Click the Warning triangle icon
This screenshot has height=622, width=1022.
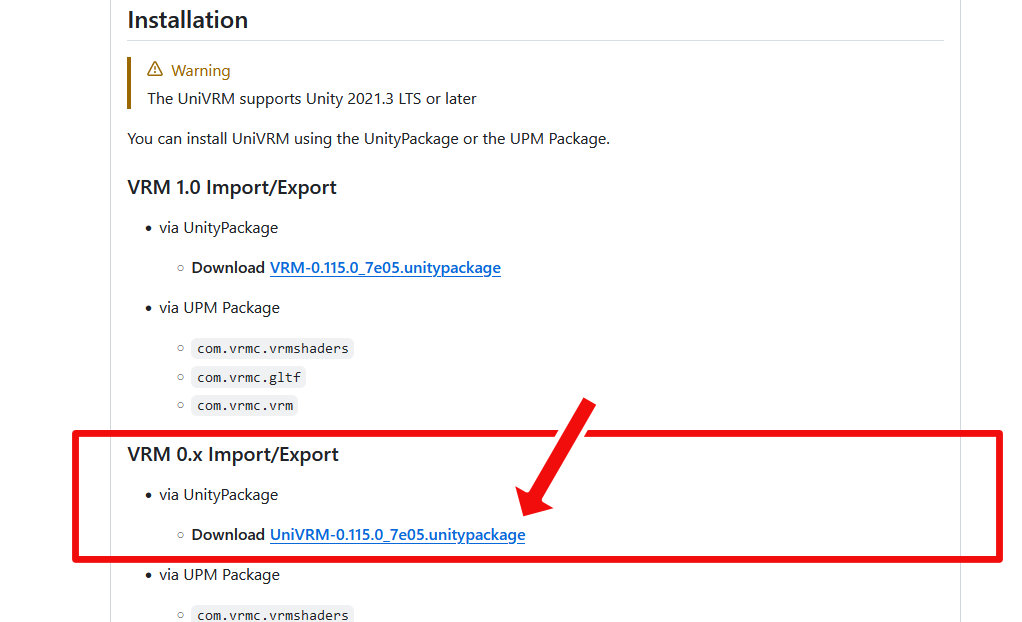155,70
